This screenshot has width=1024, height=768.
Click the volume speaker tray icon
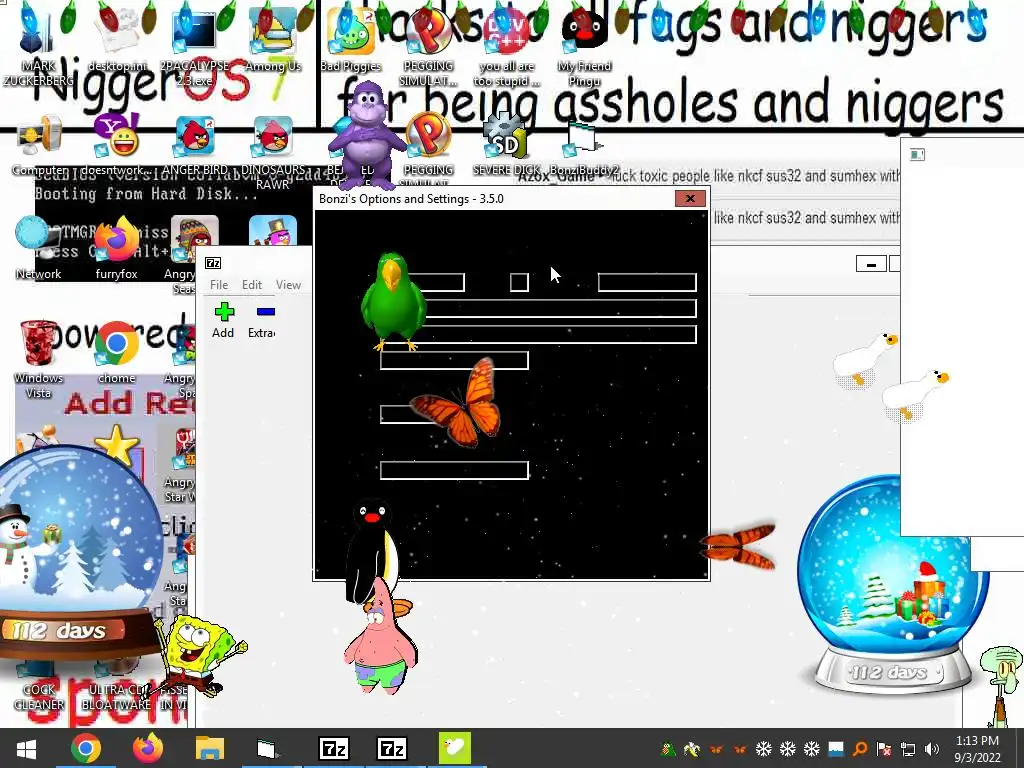pyautogui.click(x=932, y=749)
